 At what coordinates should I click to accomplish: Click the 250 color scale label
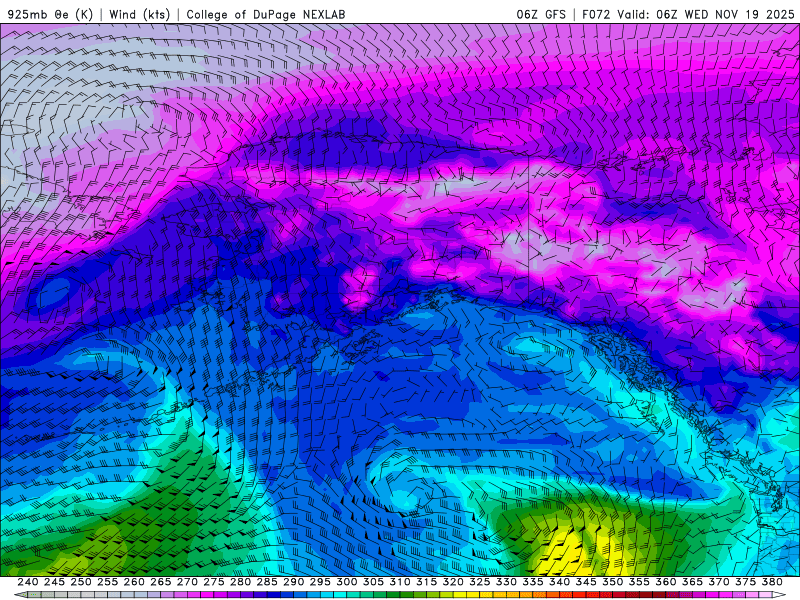point(81,582)
